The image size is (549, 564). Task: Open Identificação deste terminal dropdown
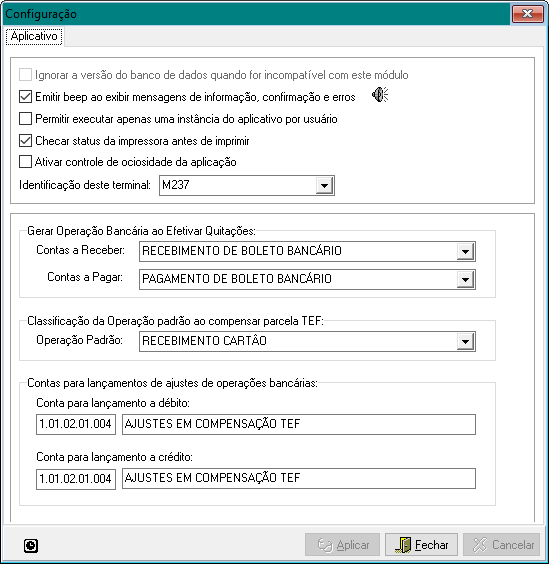[324, 186]
